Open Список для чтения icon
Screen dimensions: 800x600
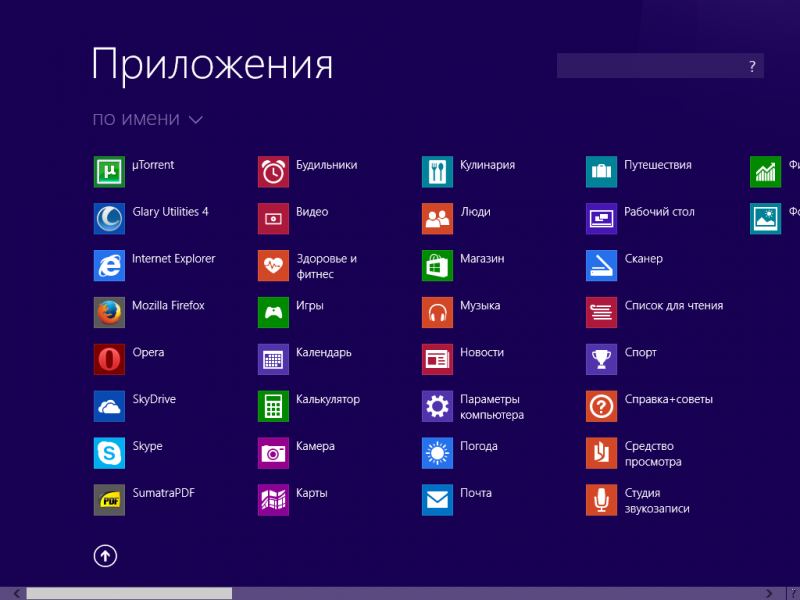[x=602, y=313]
